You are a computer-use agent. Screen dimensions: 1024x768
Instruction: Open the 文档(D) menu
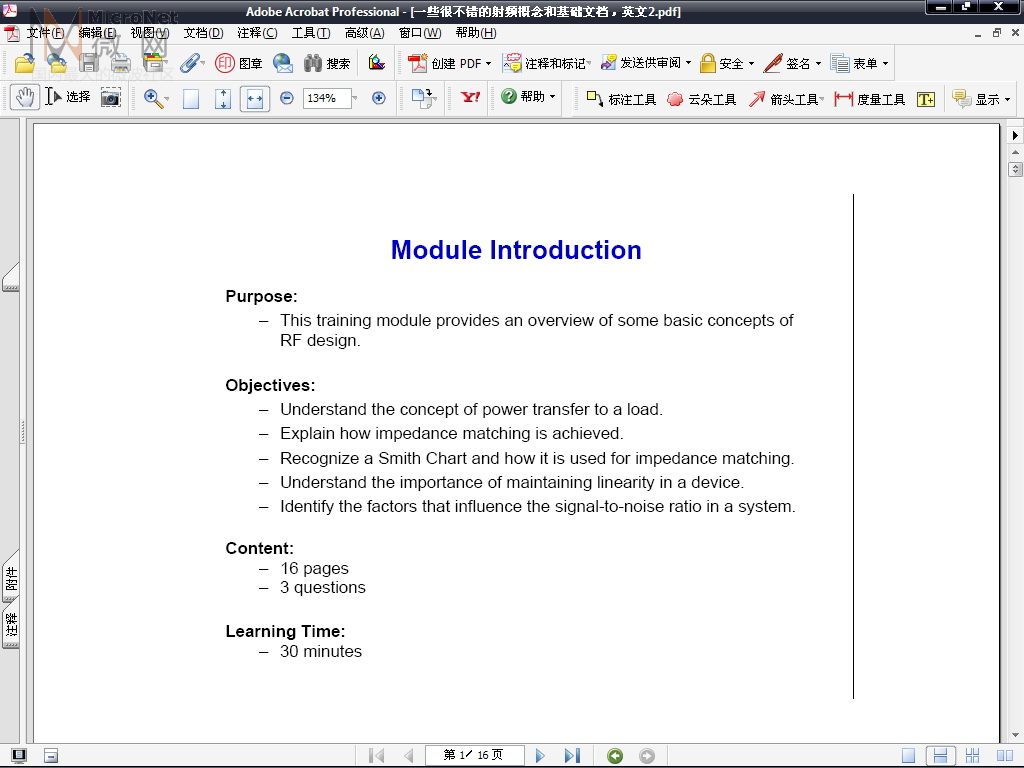tap(203, 33)
